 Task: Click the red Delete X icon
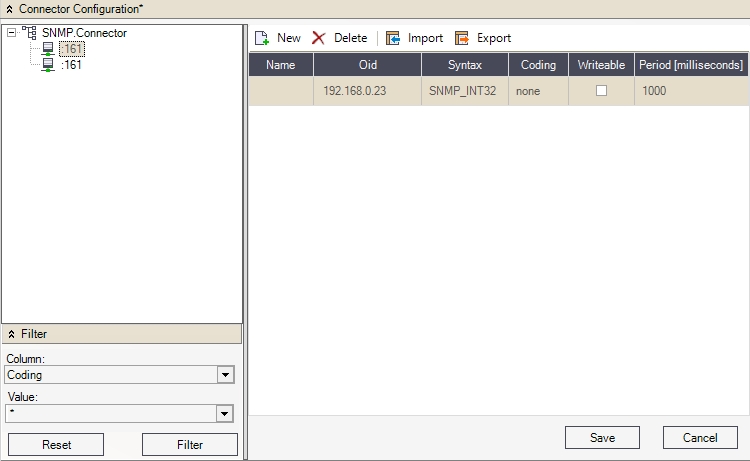(x=319, y=38)
